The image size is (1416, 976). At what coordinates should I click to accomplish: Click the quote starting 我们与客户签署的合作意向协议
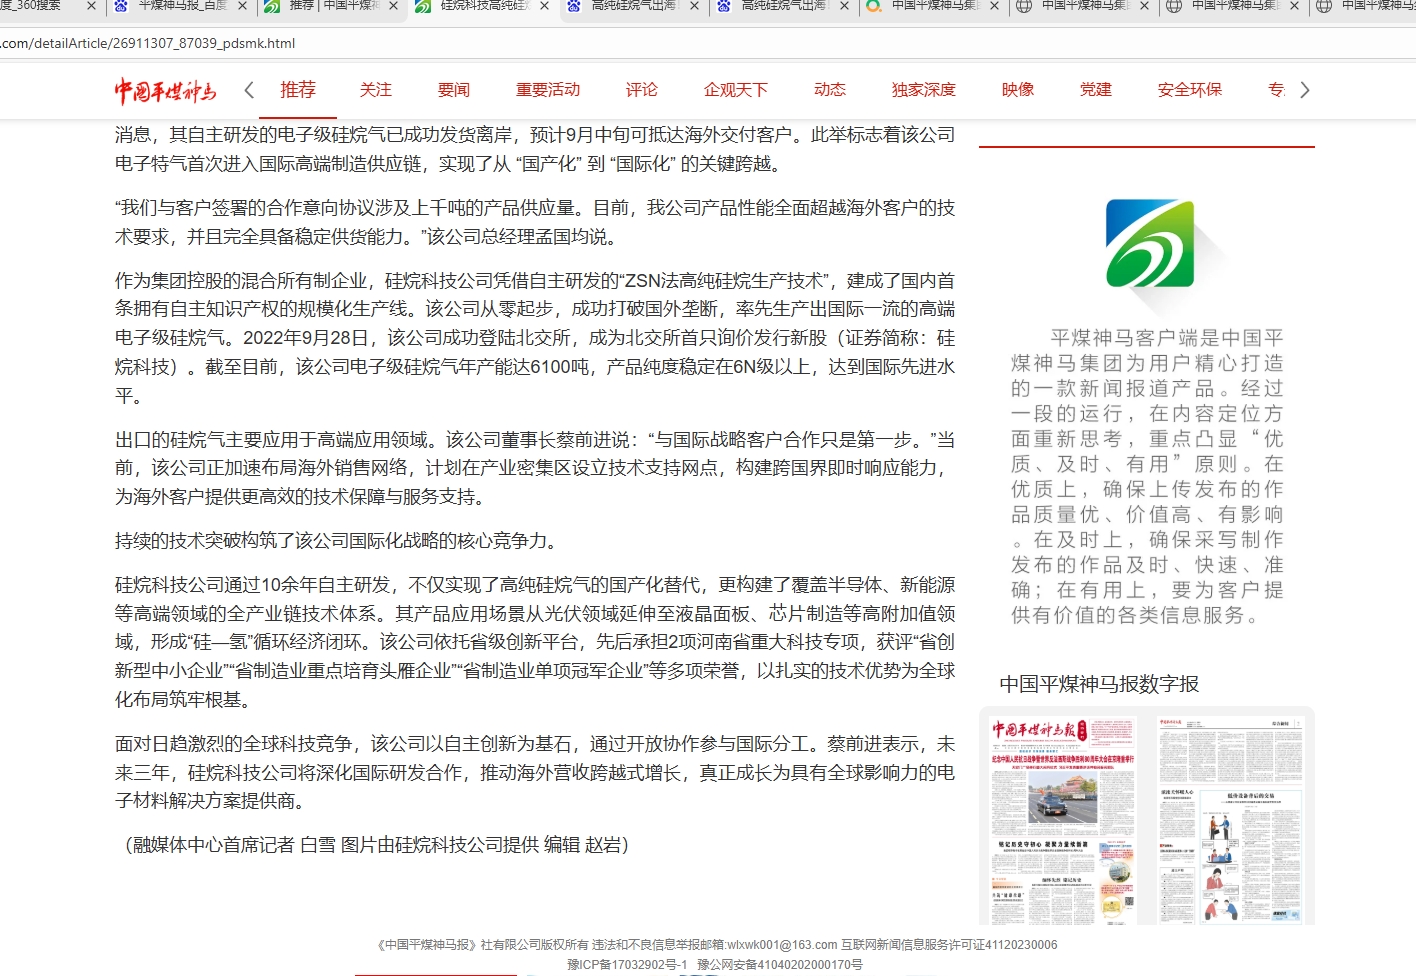535,222
